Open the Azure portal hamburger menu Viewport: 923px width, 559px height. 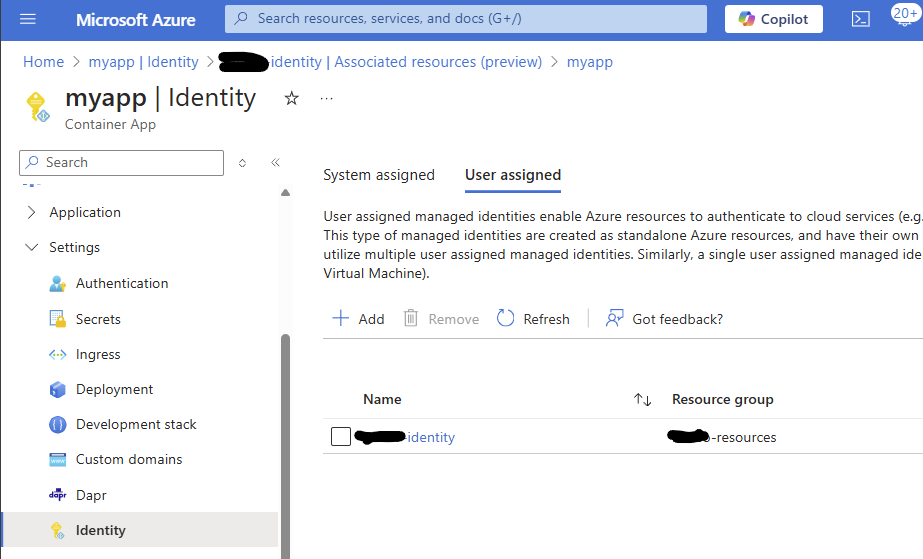click(28, 19)
